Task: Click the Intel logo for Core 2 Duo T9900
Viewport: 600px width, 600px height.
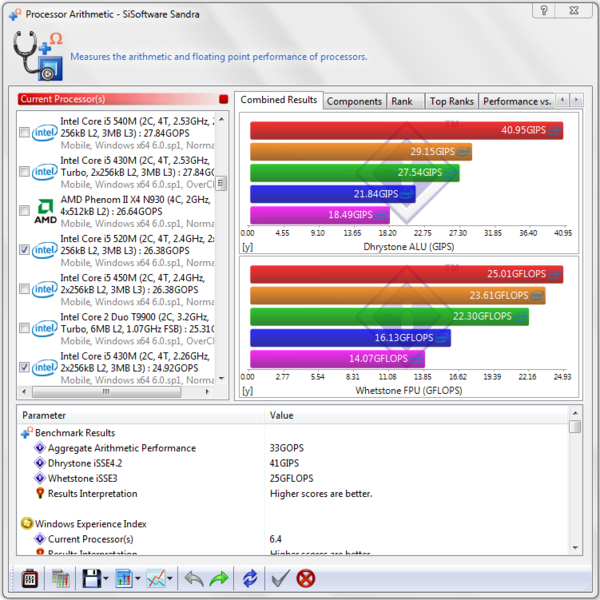Action: coord(44,328)
